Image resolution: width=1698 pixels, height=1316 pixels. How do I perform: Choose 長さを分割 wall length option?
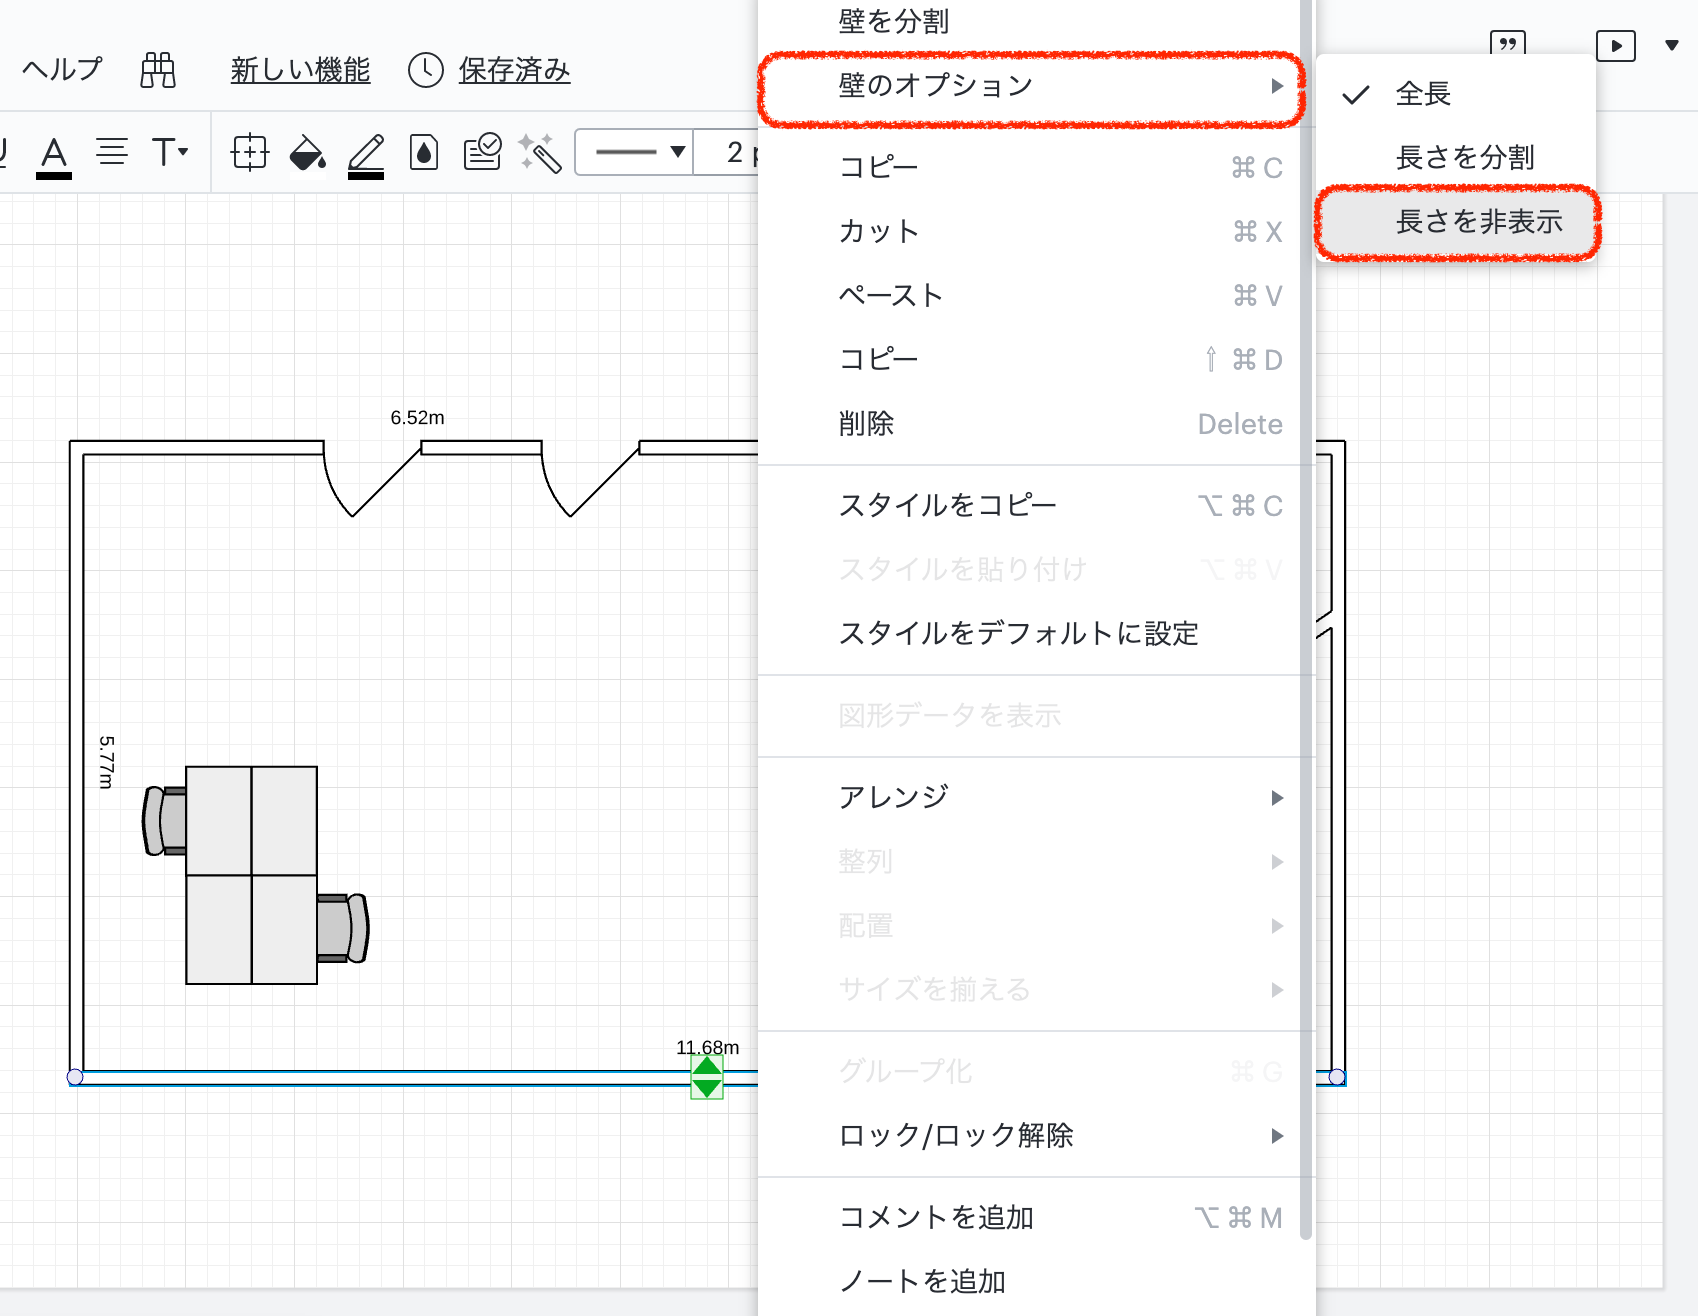pos(1464,158)
